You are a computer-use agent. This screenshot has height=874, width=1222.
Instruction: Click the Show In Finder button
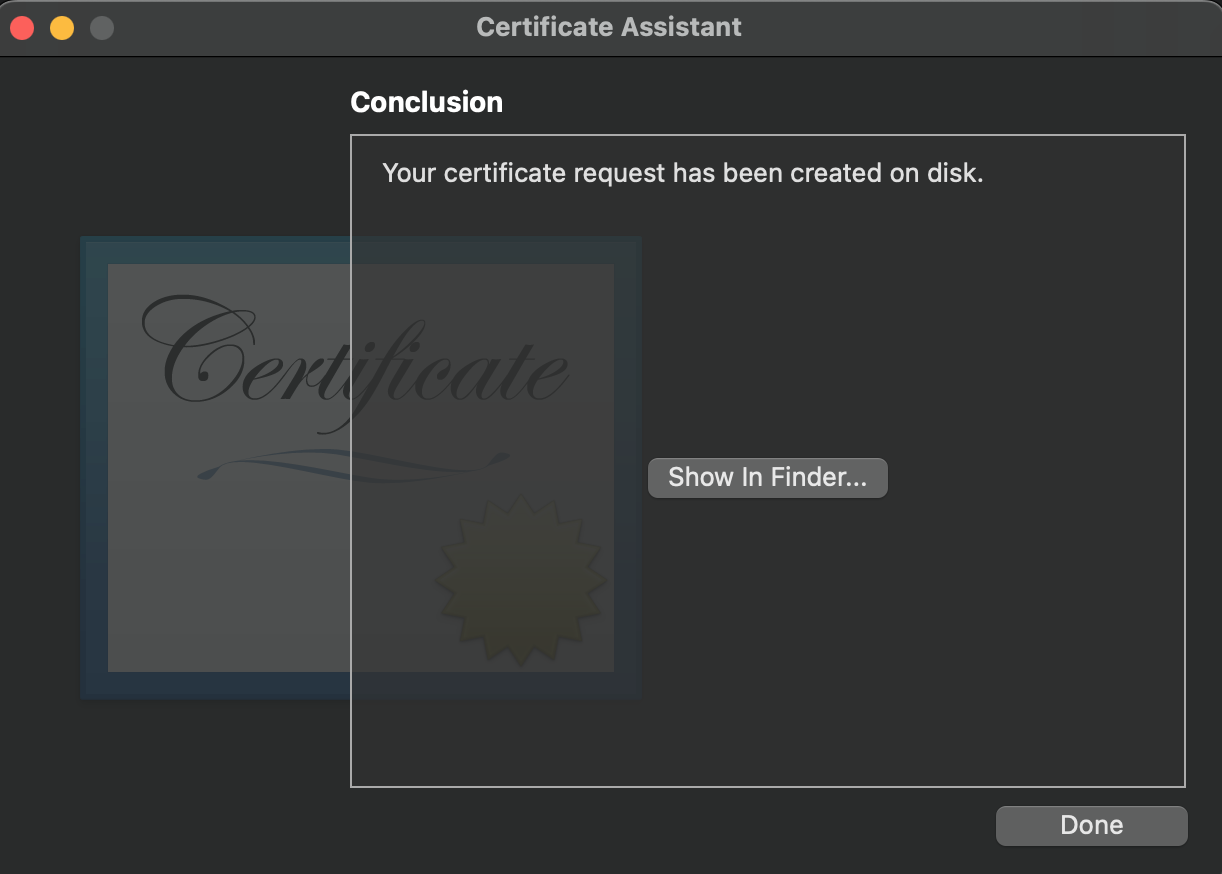pos(767,478)
